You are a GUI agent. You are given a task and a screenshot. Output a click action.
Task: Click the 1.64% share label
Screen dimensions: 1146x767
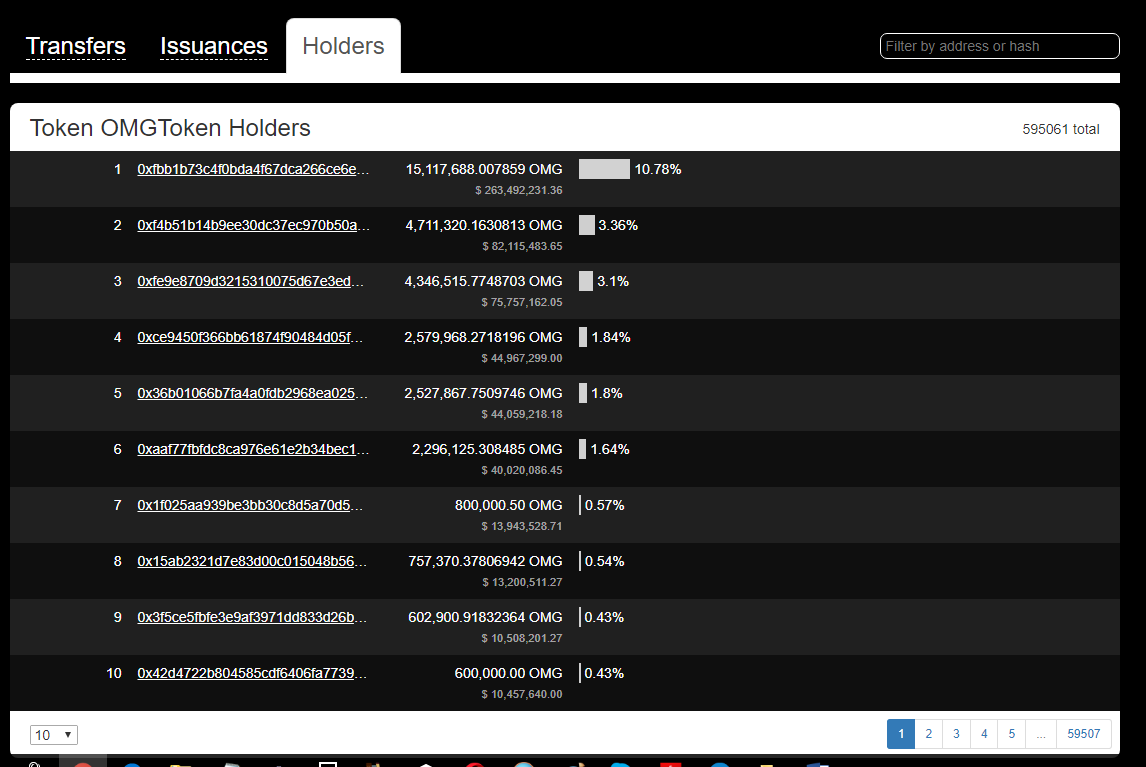click(610, 449)
